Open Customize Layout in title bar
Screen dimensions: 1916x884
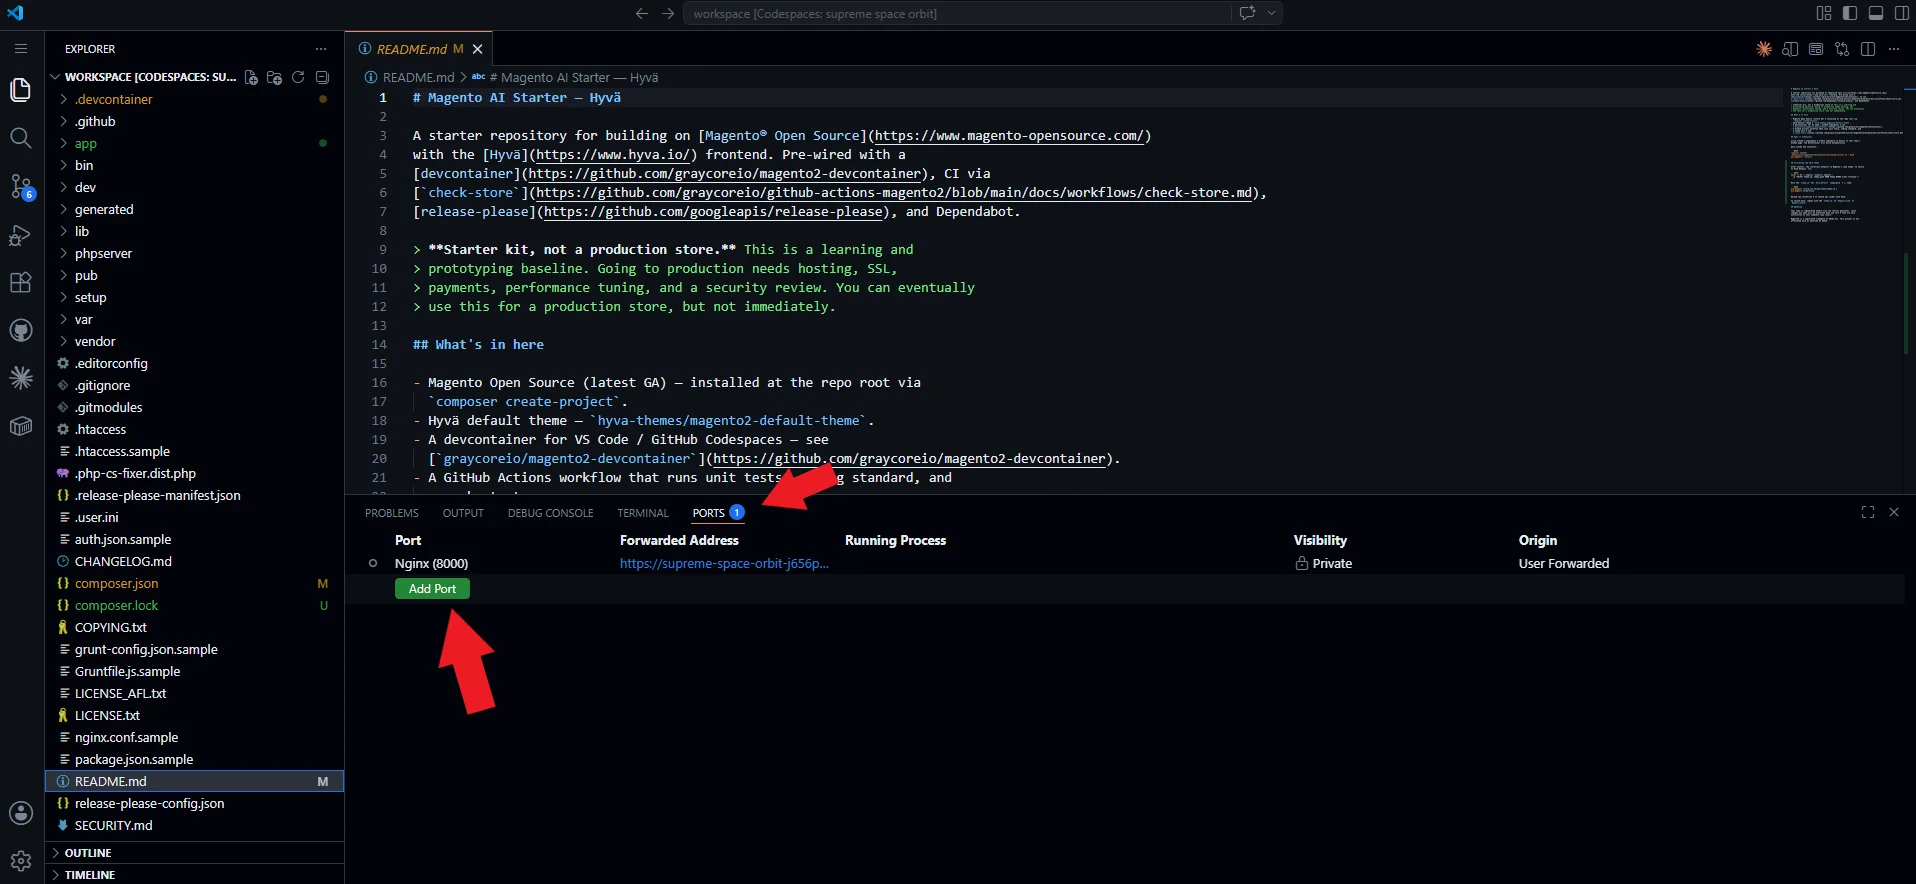tap(1824, 13)
